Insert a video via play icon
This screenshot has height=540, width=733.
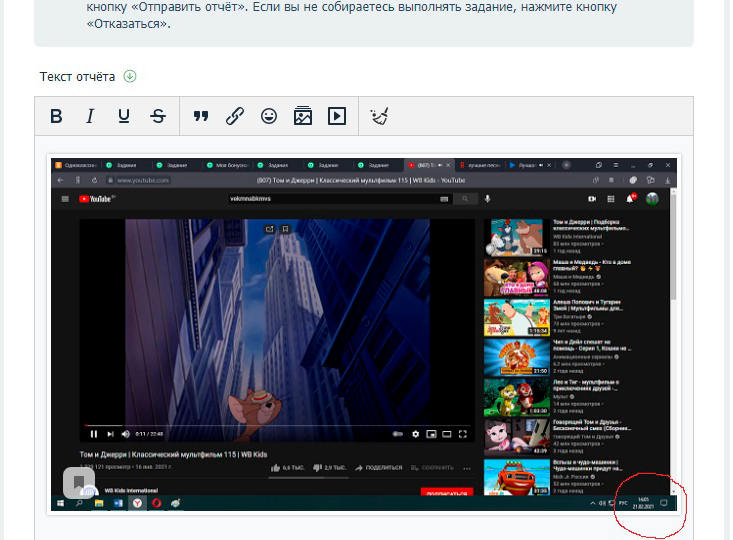click(337, 116)
